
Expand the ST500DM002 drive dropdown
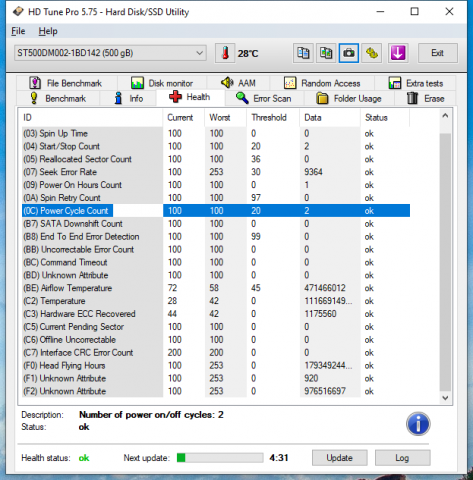tap(110, 53)
